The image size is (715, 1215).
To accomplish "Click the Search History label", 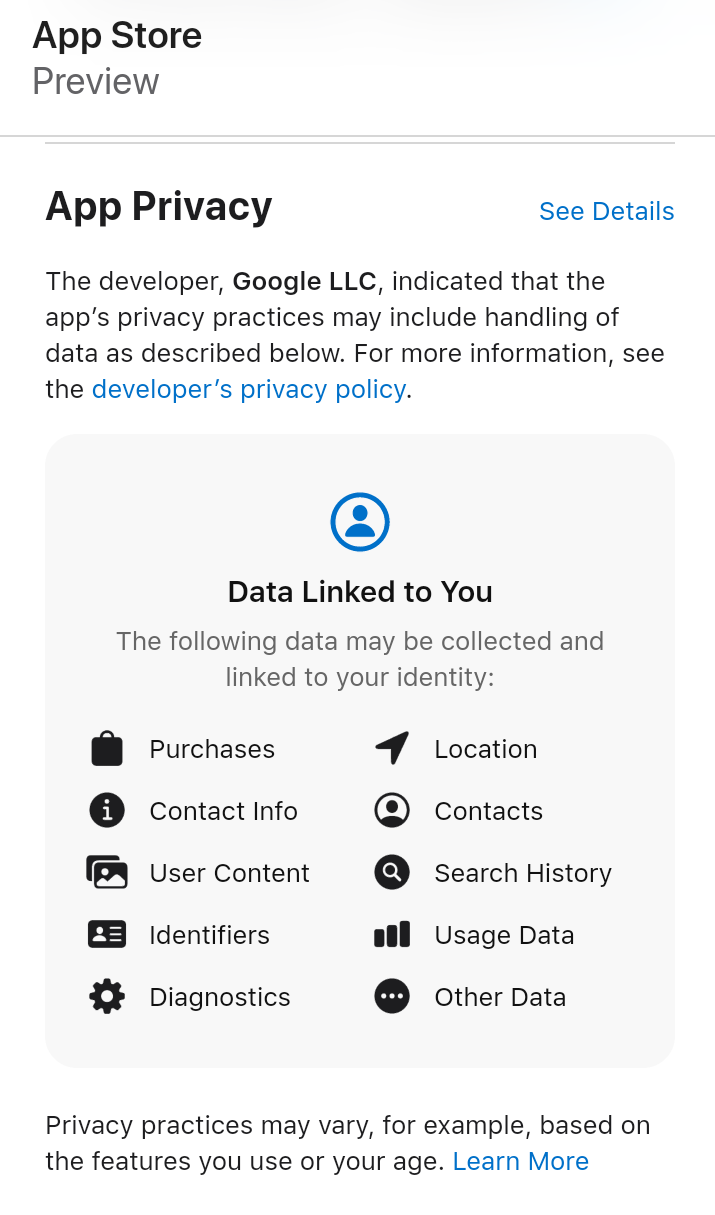I will [x=522, y=873].
